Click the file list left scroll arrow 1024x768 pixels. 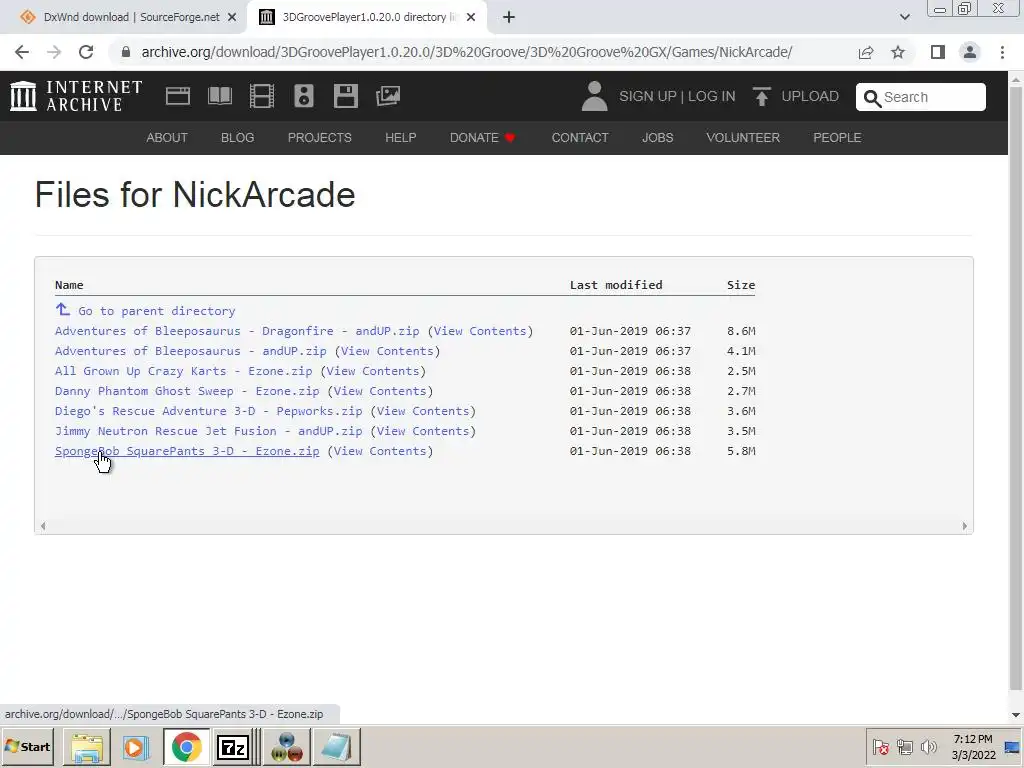[43, 526]
